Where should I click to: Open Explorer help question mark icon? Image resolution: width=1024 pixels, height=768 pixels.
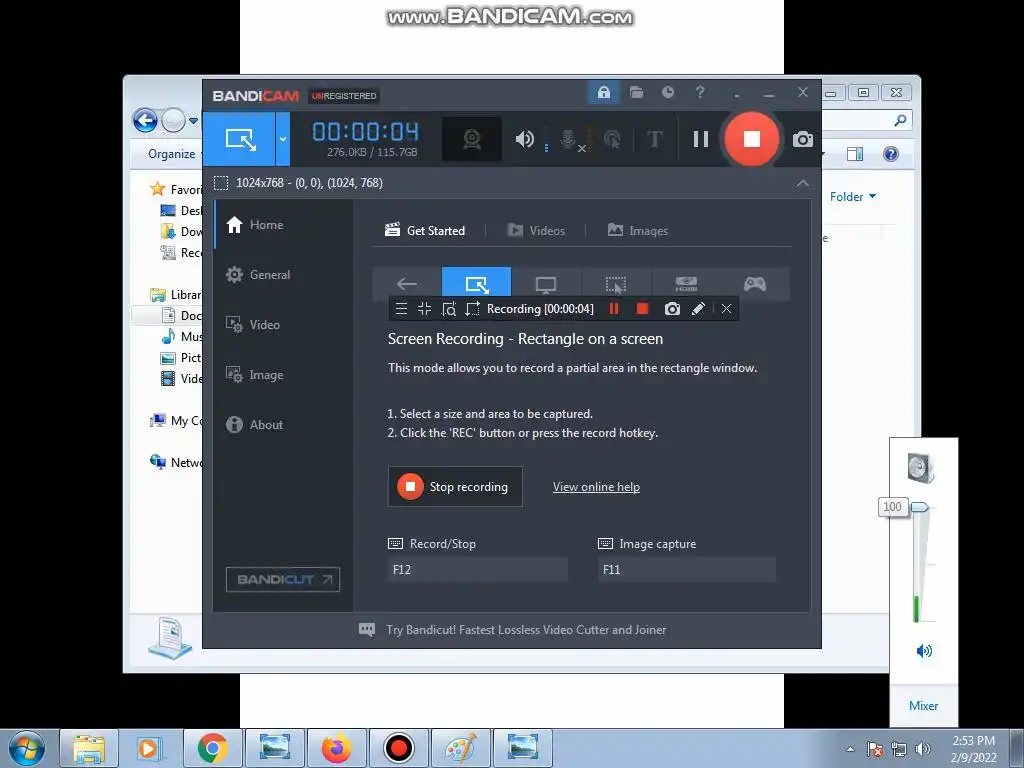[891, 154]
